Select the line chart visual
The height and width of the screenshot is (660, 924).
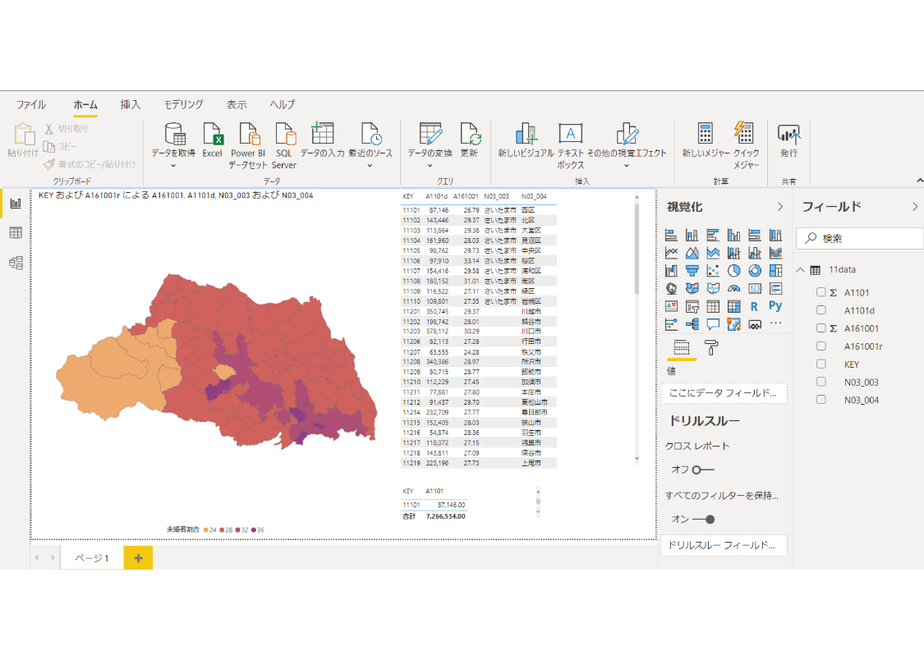tap(671, 253)
